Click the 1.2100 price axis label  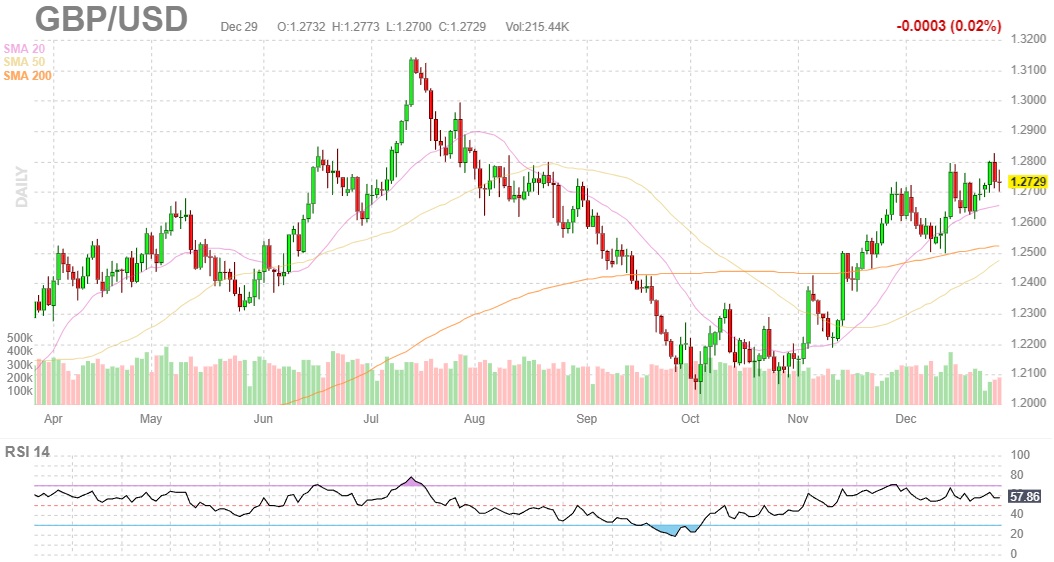coord(1028,373)
